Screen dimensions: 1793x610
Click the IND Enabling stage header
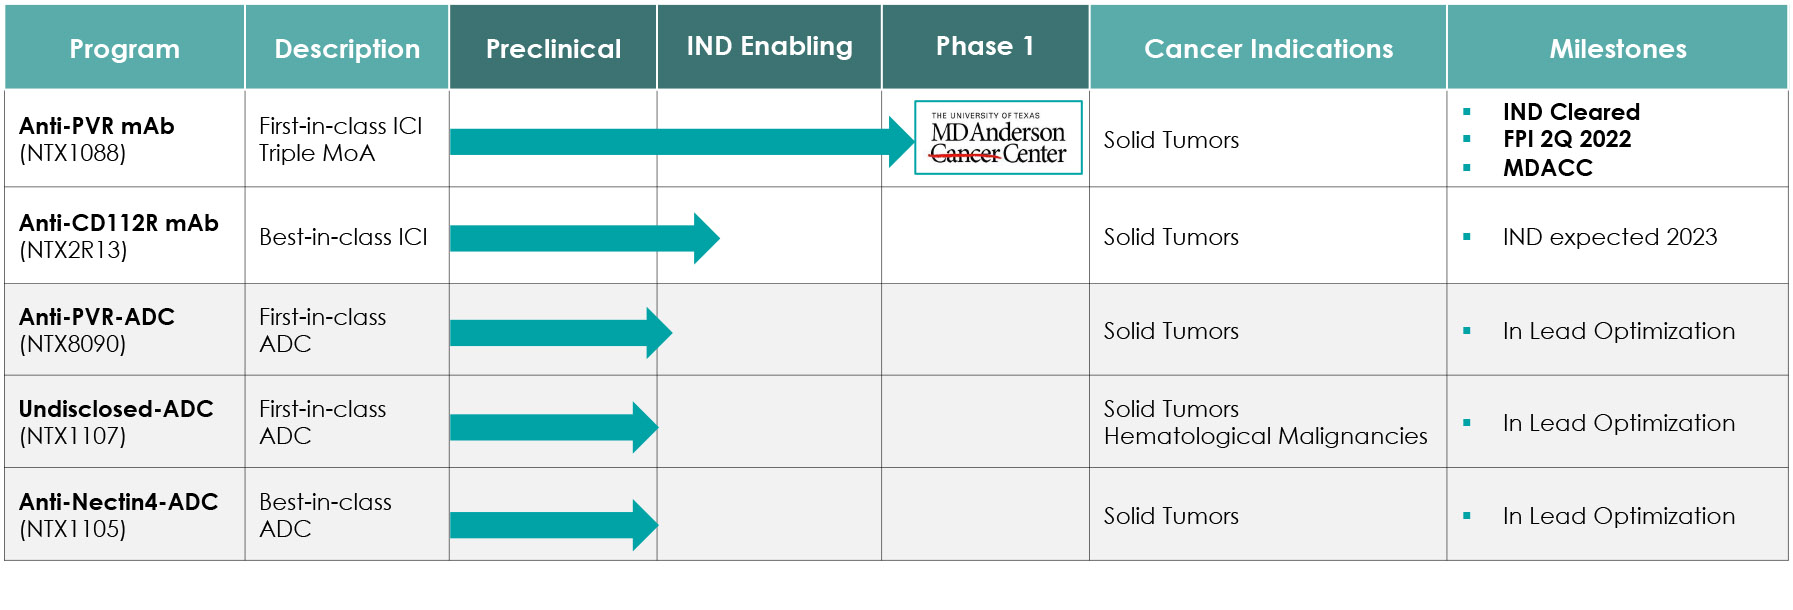769,47
